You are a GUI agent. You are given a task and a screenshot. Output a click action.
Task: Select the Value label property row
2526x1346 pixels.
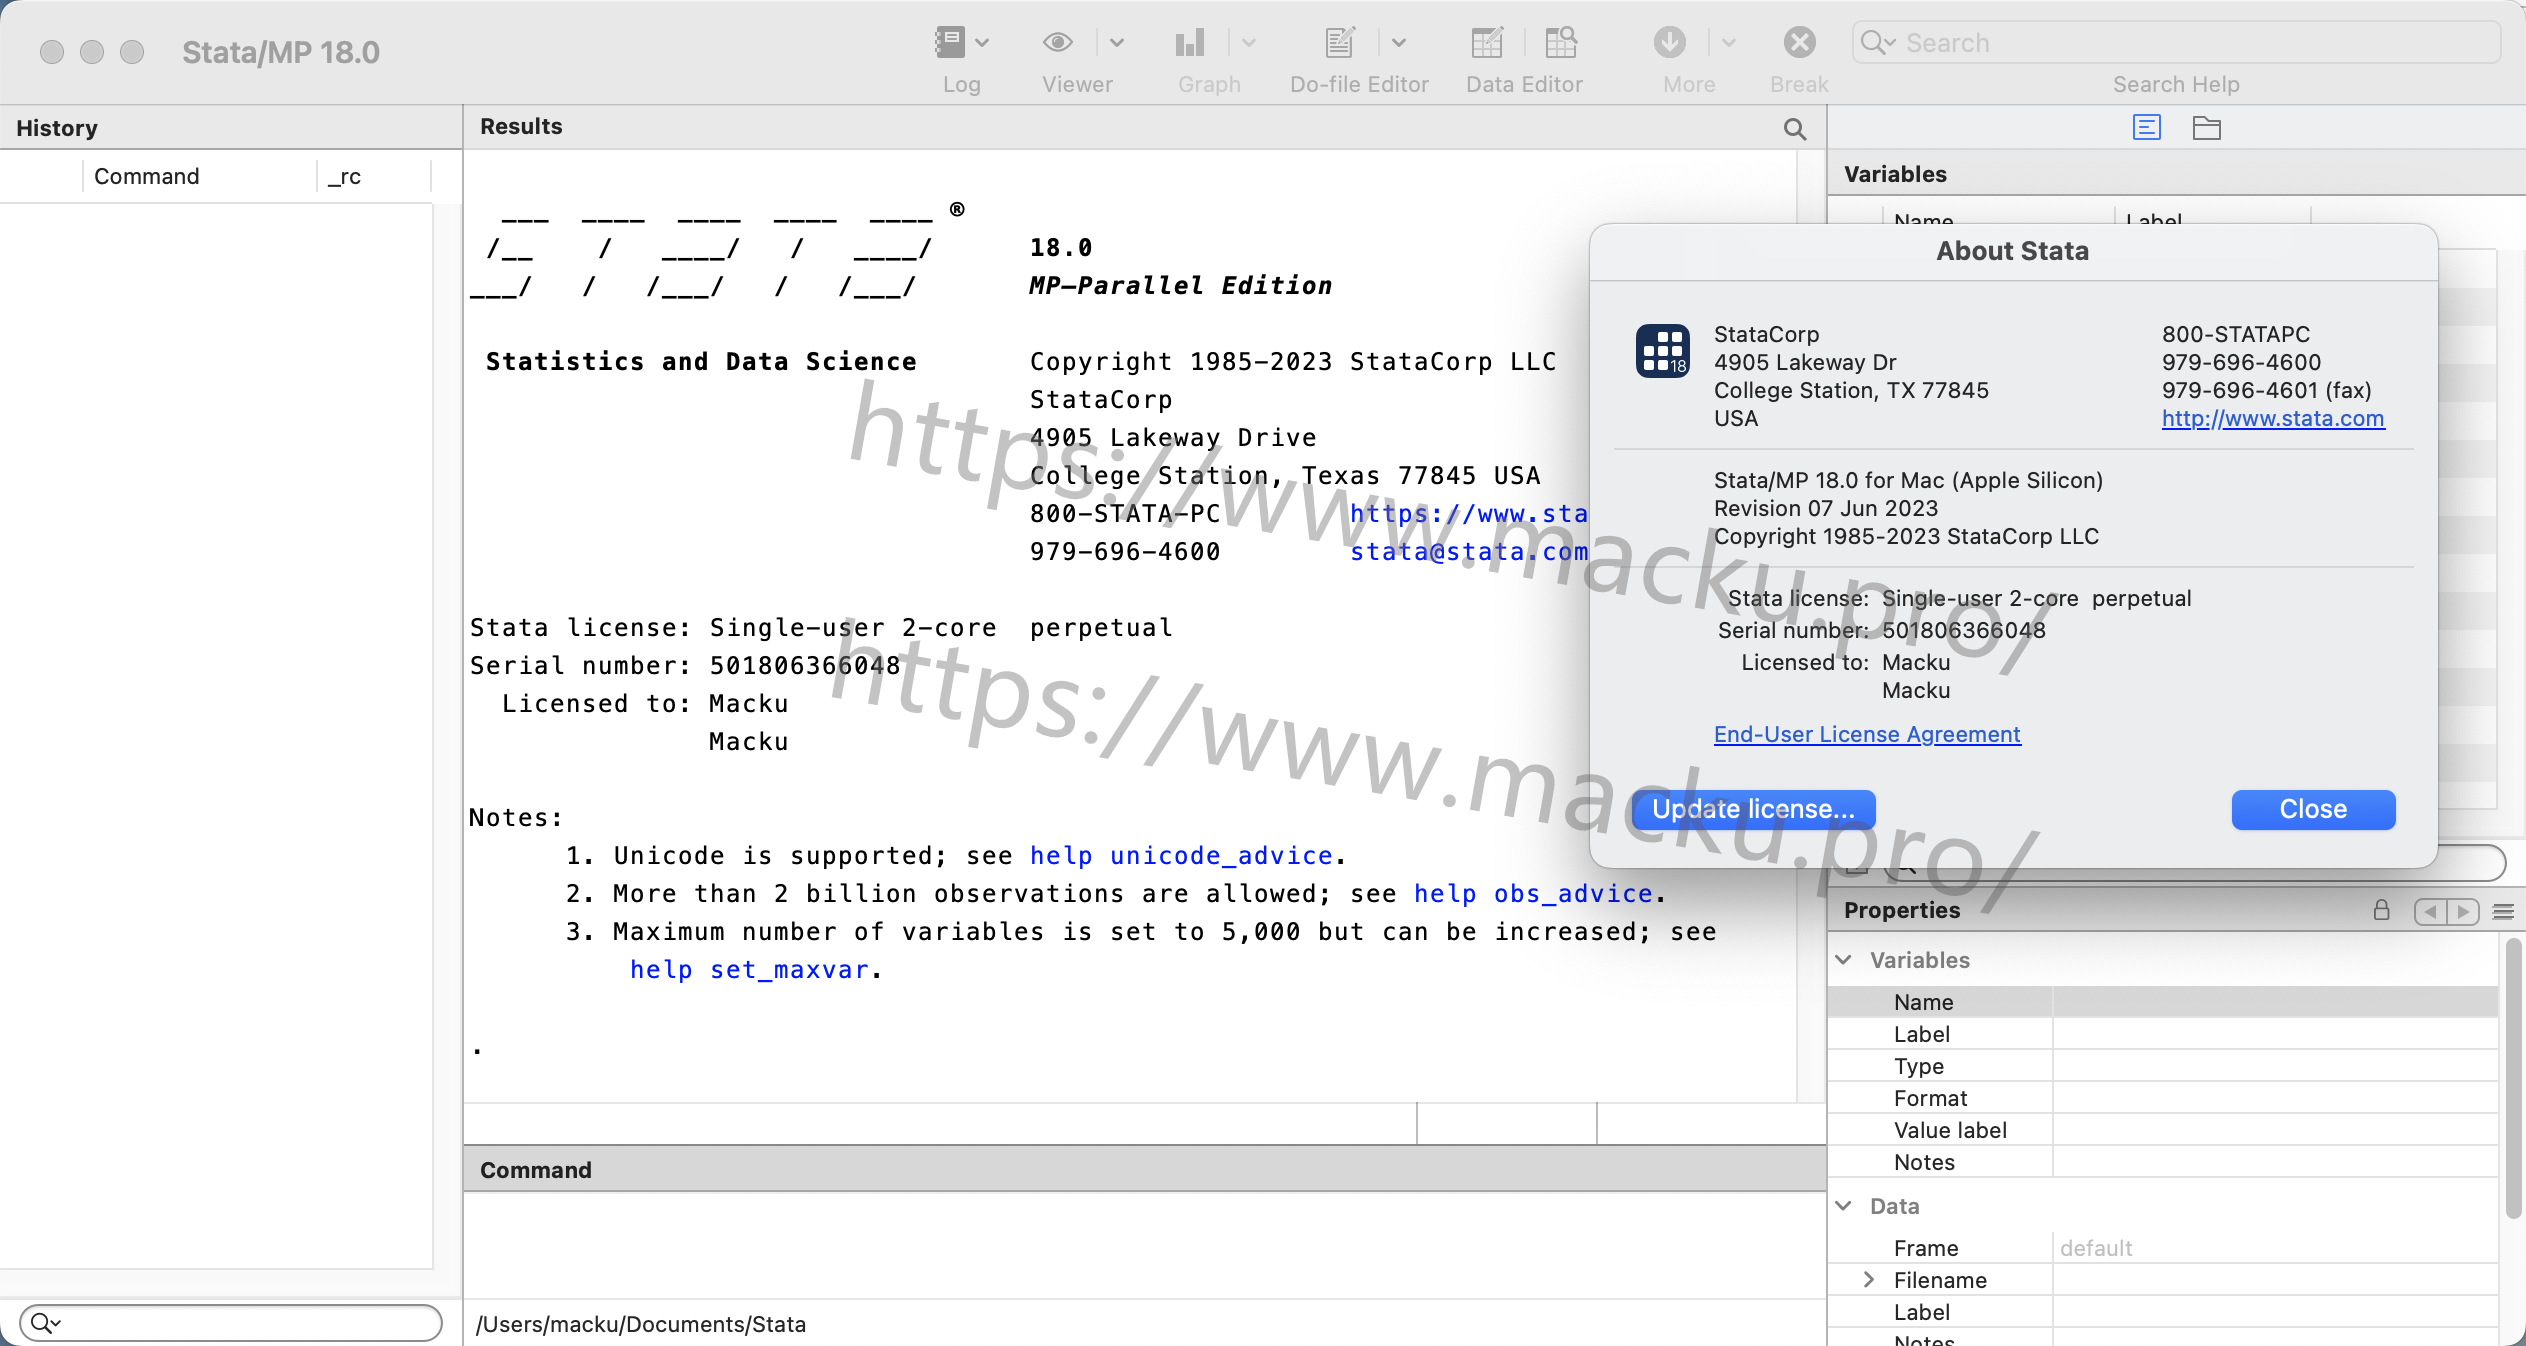(2162, 1130)
